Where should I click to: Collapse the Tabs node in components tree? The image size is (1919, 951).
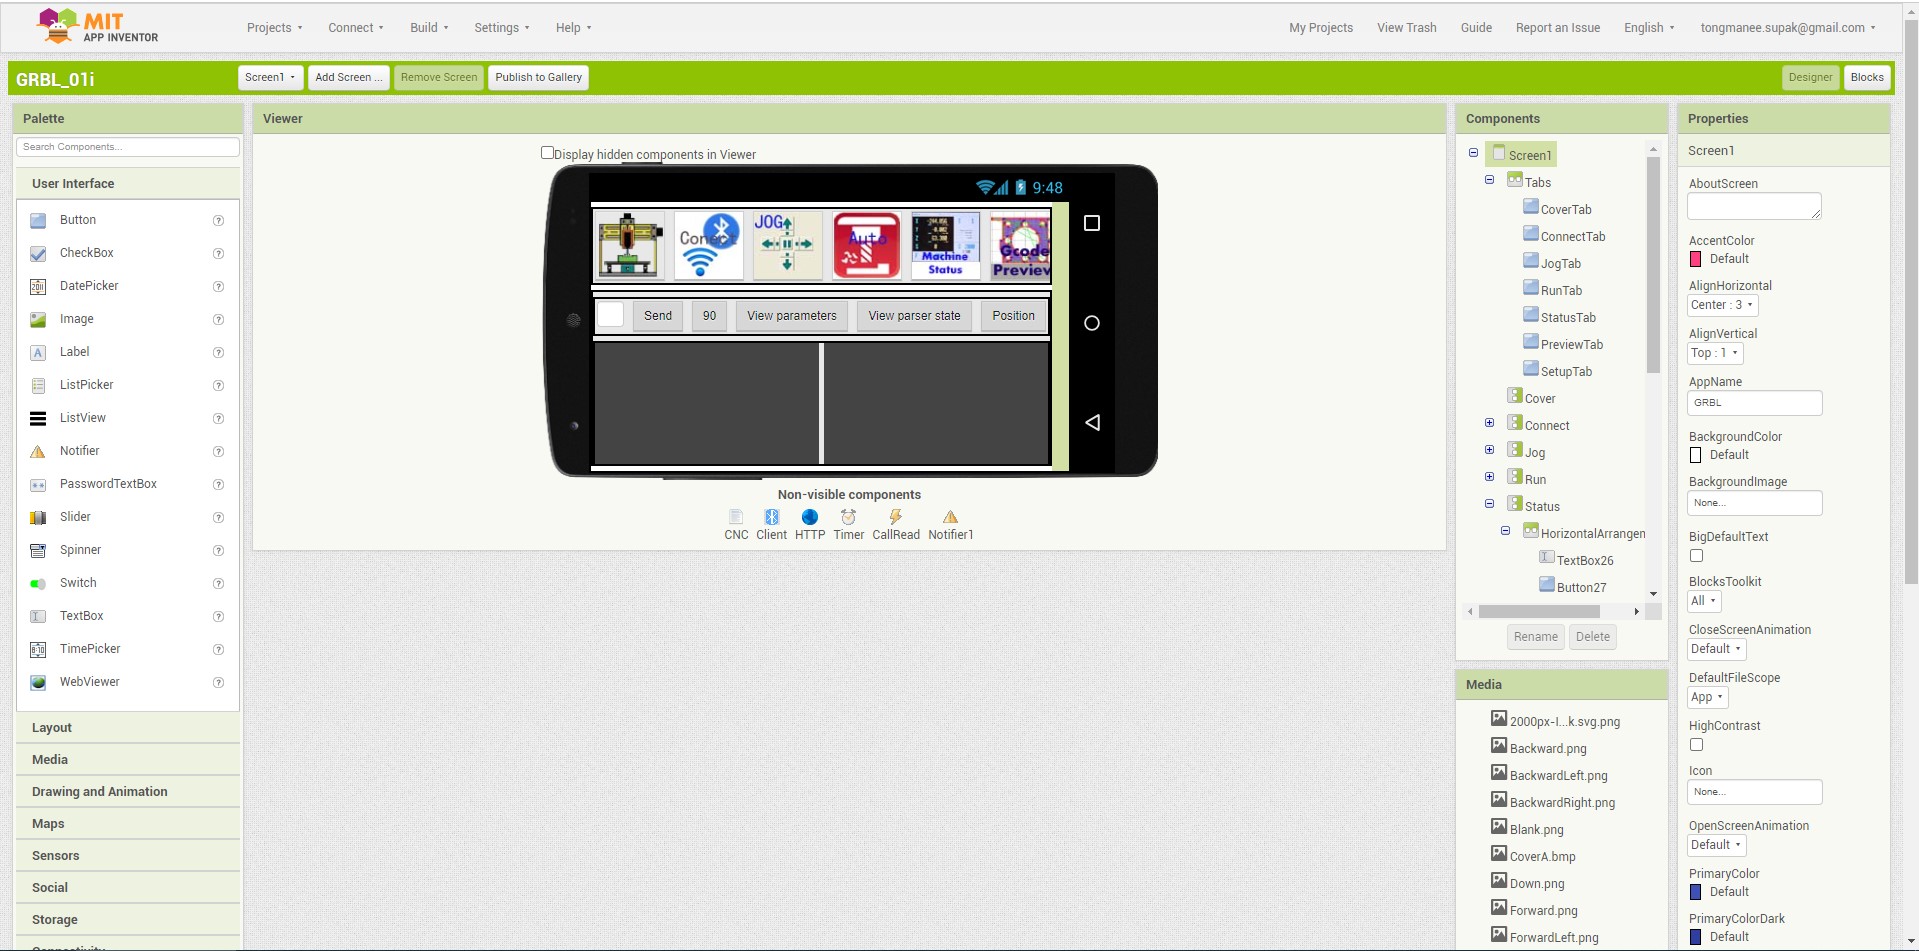pos(1489,180)
